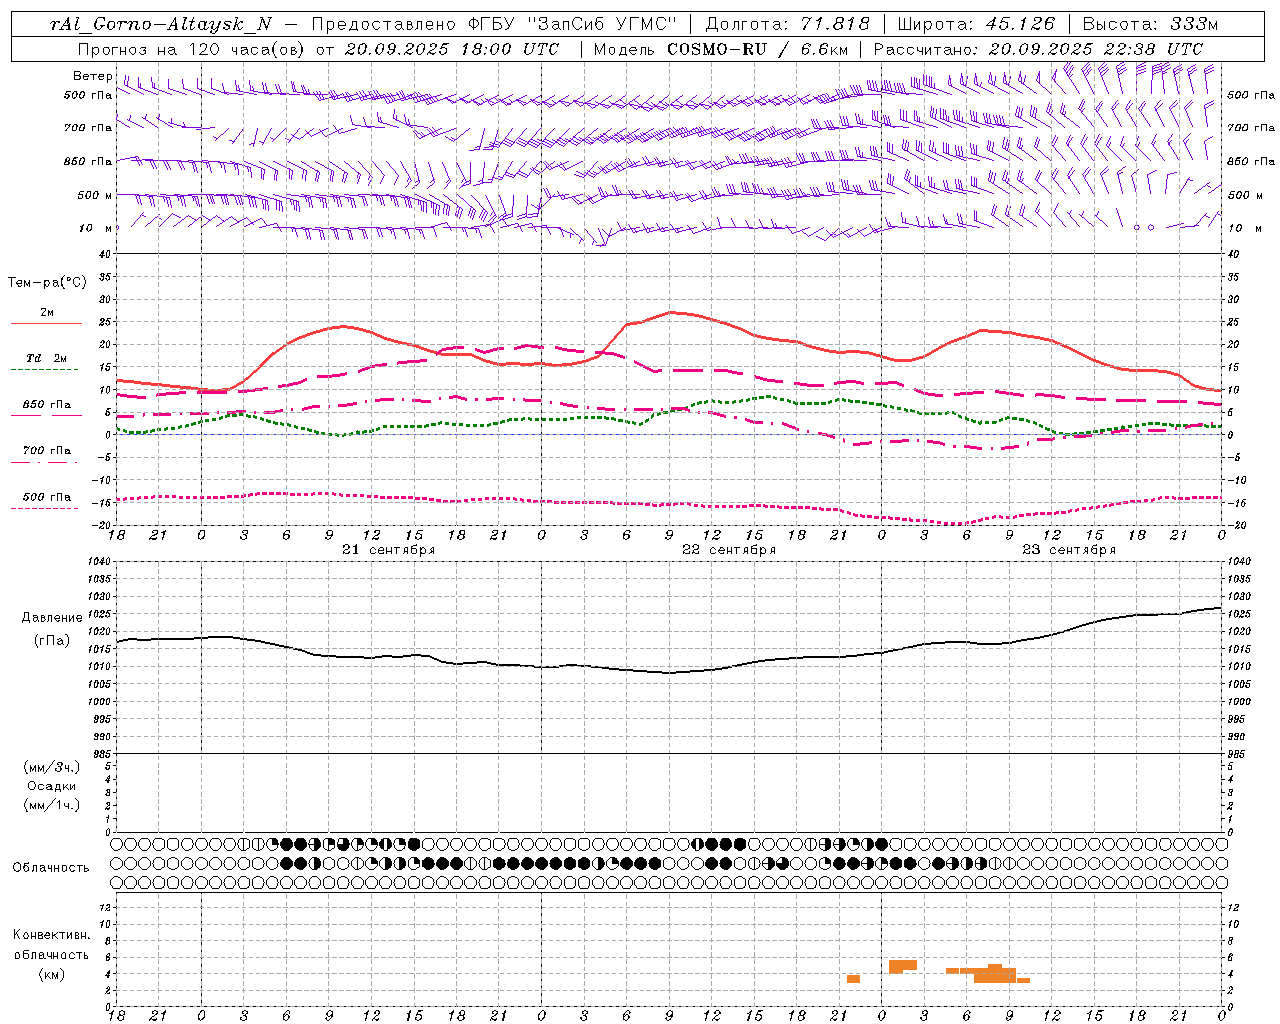Click the Осадки panel label

(52, 786)
